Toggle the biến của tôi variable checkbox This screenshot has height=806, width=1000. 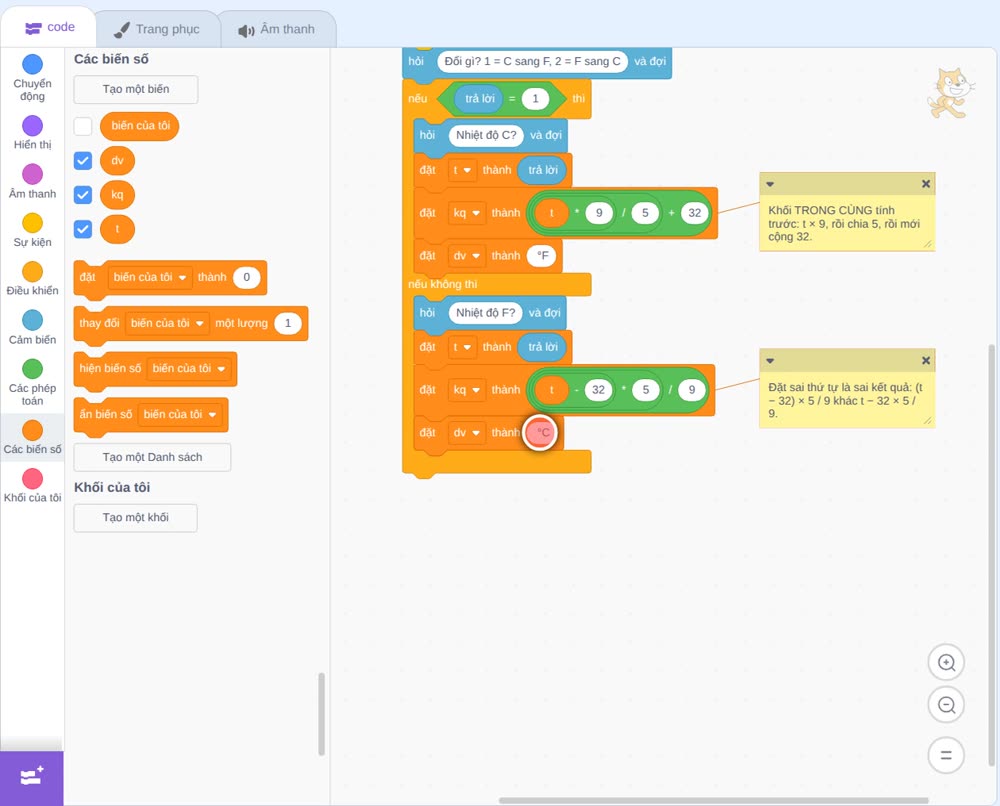(83, 126)
